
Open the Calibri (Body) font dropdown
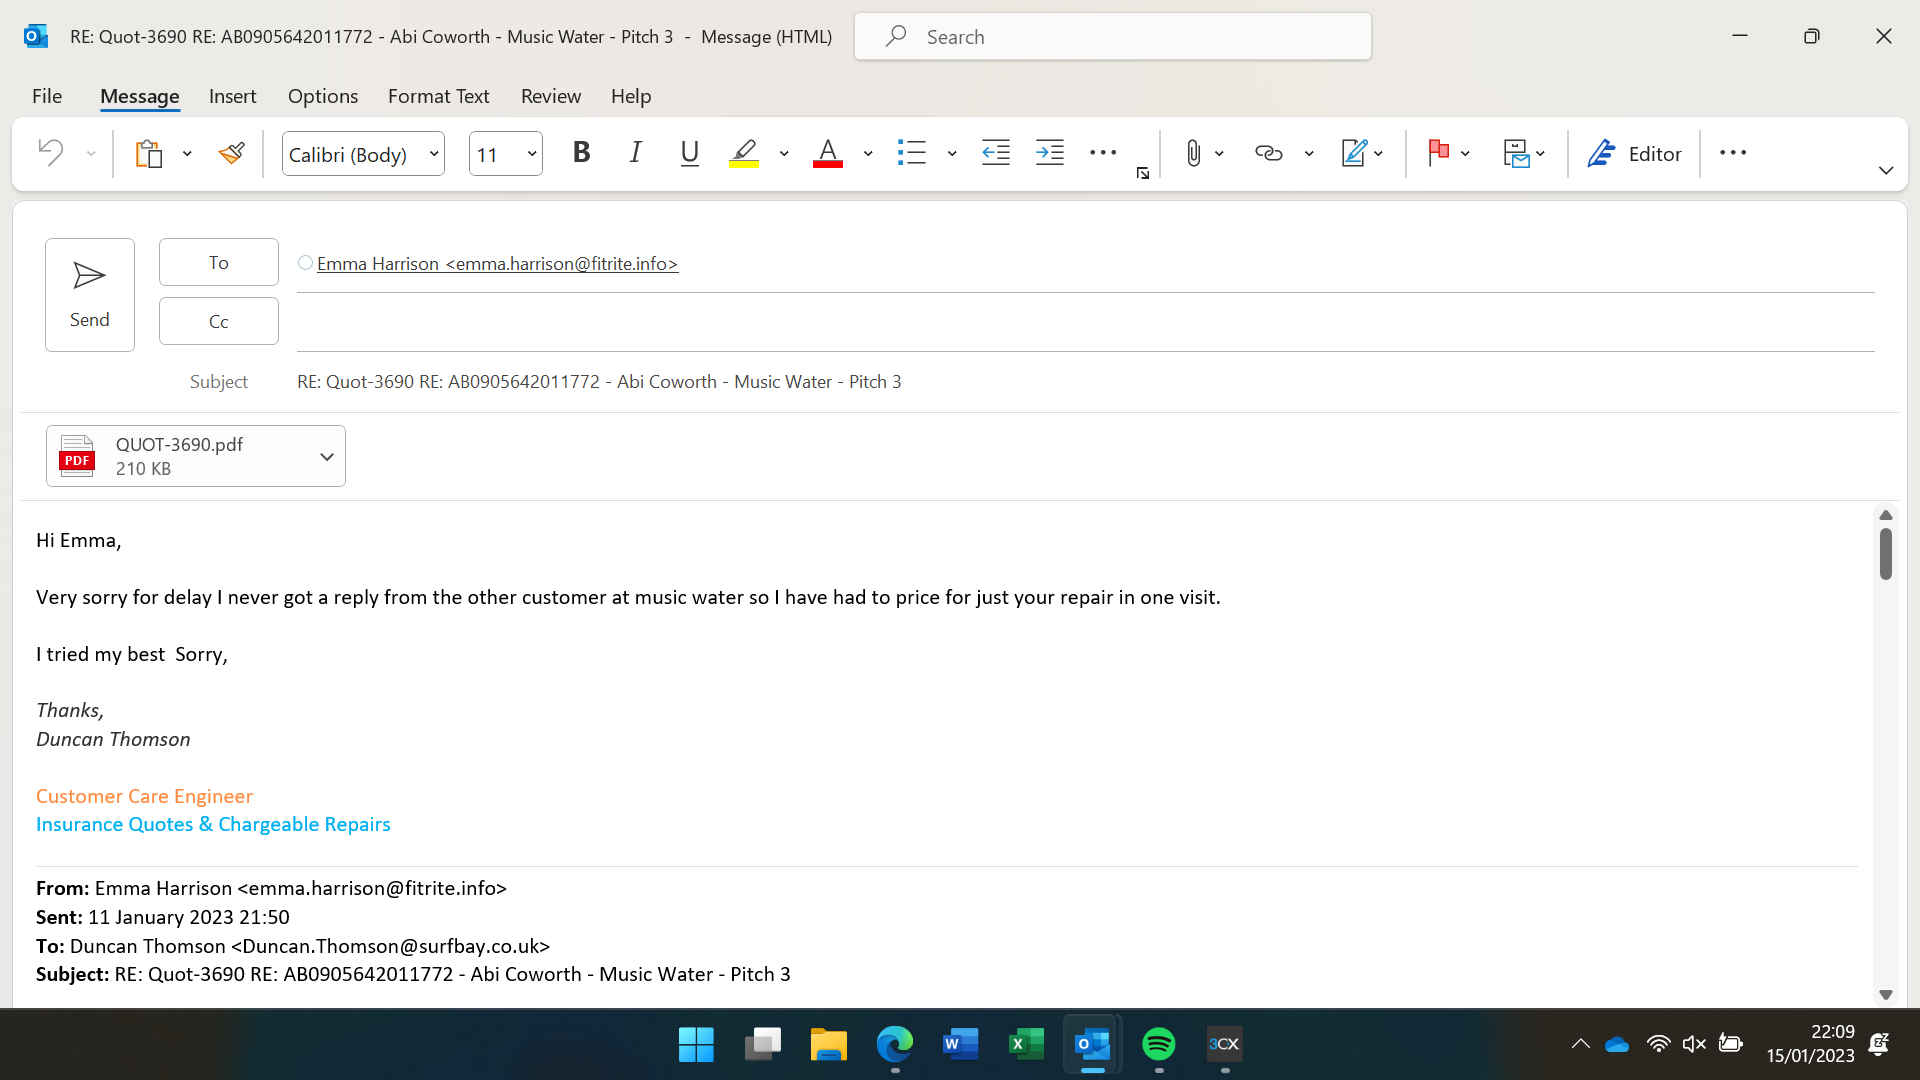point(434,154)
